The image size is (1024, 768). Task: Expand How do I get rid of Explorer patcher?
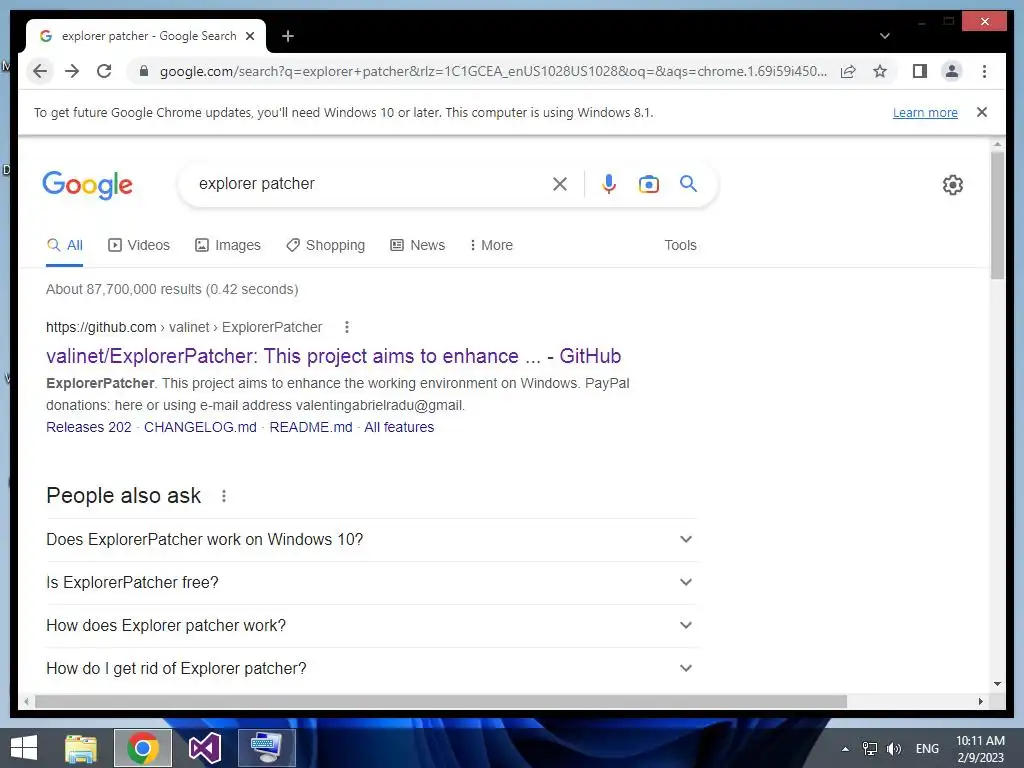point(371,669)
